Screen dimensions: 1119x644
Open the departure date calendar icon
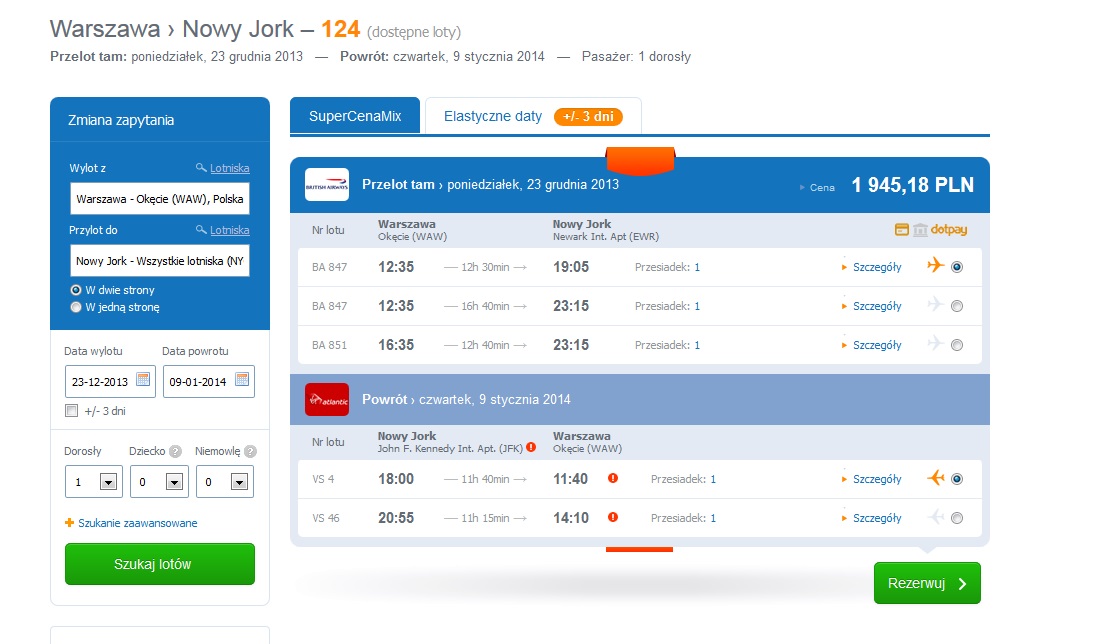pos(143,379)
